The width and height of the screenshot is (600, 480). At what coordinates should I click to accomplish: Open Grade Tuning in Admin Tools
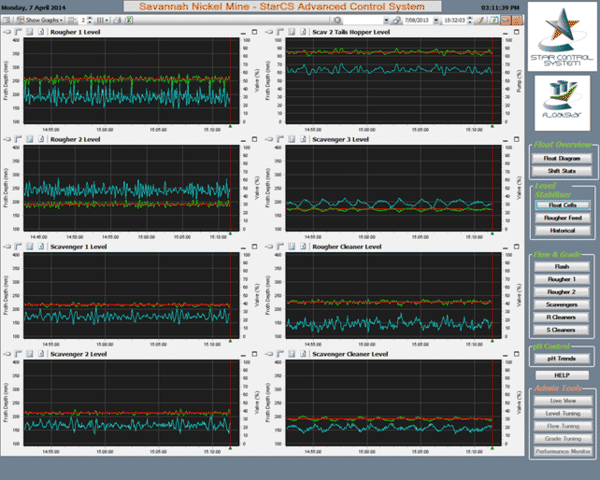coord(562,439)
